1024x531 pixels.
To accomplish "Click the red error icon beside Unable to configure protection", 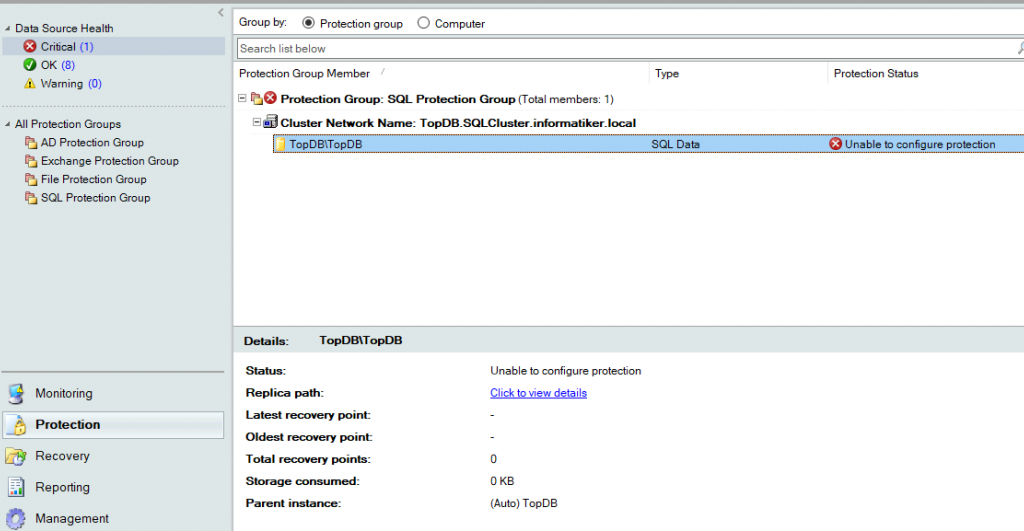I will tap(835, 144).
